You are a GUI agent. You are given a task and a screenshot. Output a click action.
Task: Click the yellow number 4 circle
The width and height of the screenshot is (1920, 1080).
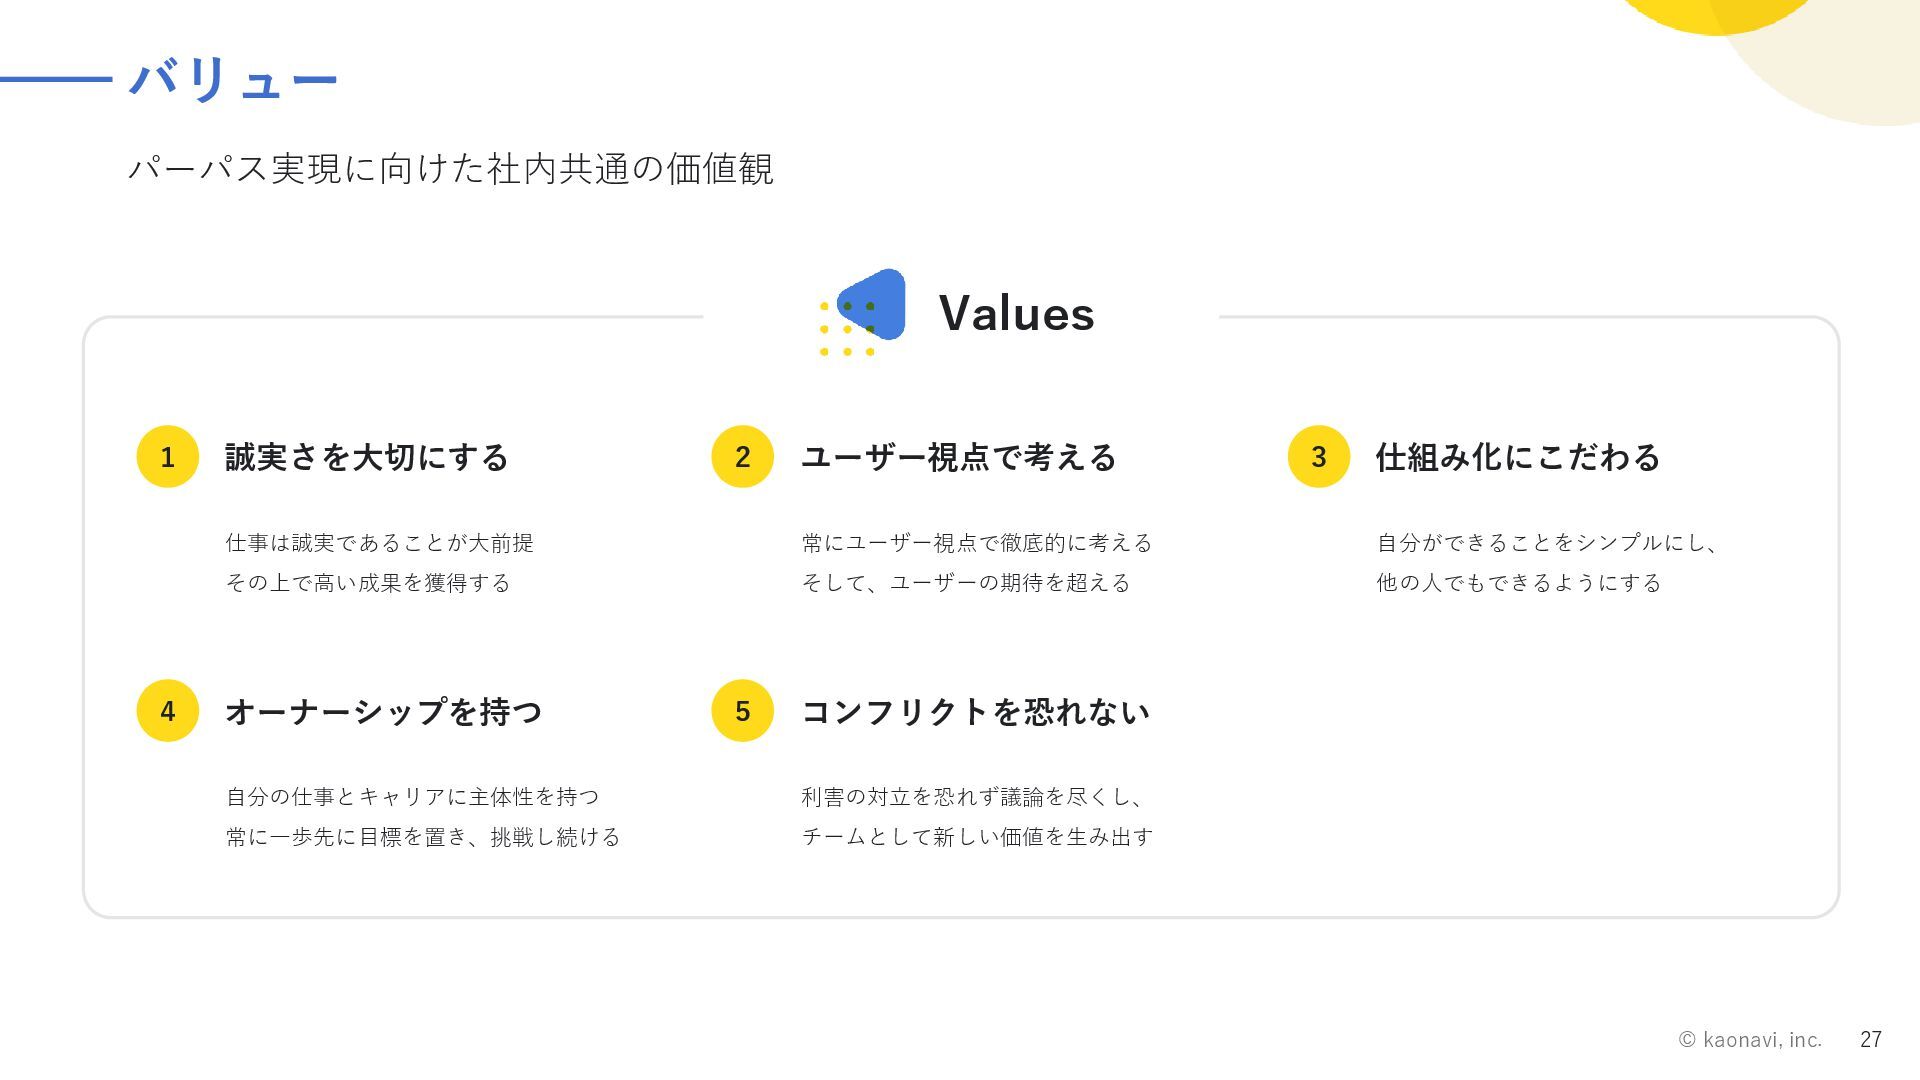(x=167, y=711)
